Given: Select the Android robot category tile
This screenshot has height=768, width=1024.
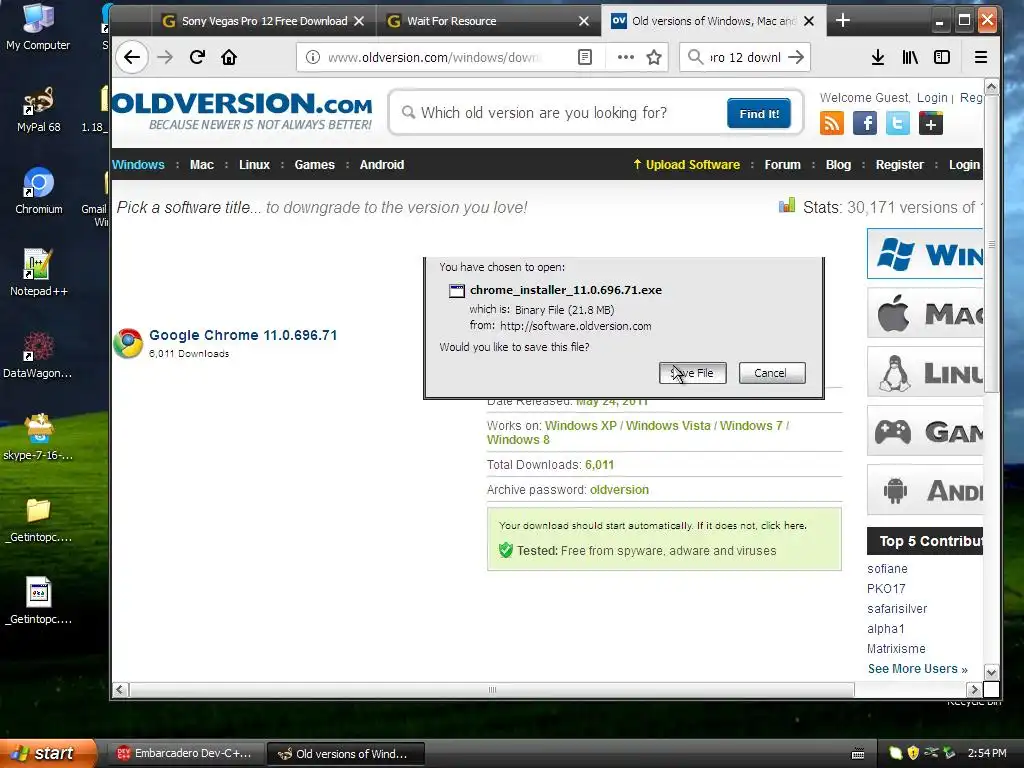Looking at the screenshot, I should tap(925, 490).
